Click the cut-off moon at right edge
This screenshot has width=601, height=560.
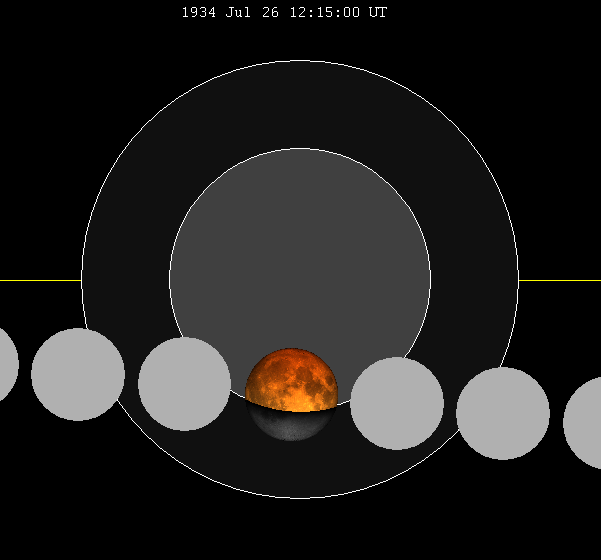coord(584,423)
